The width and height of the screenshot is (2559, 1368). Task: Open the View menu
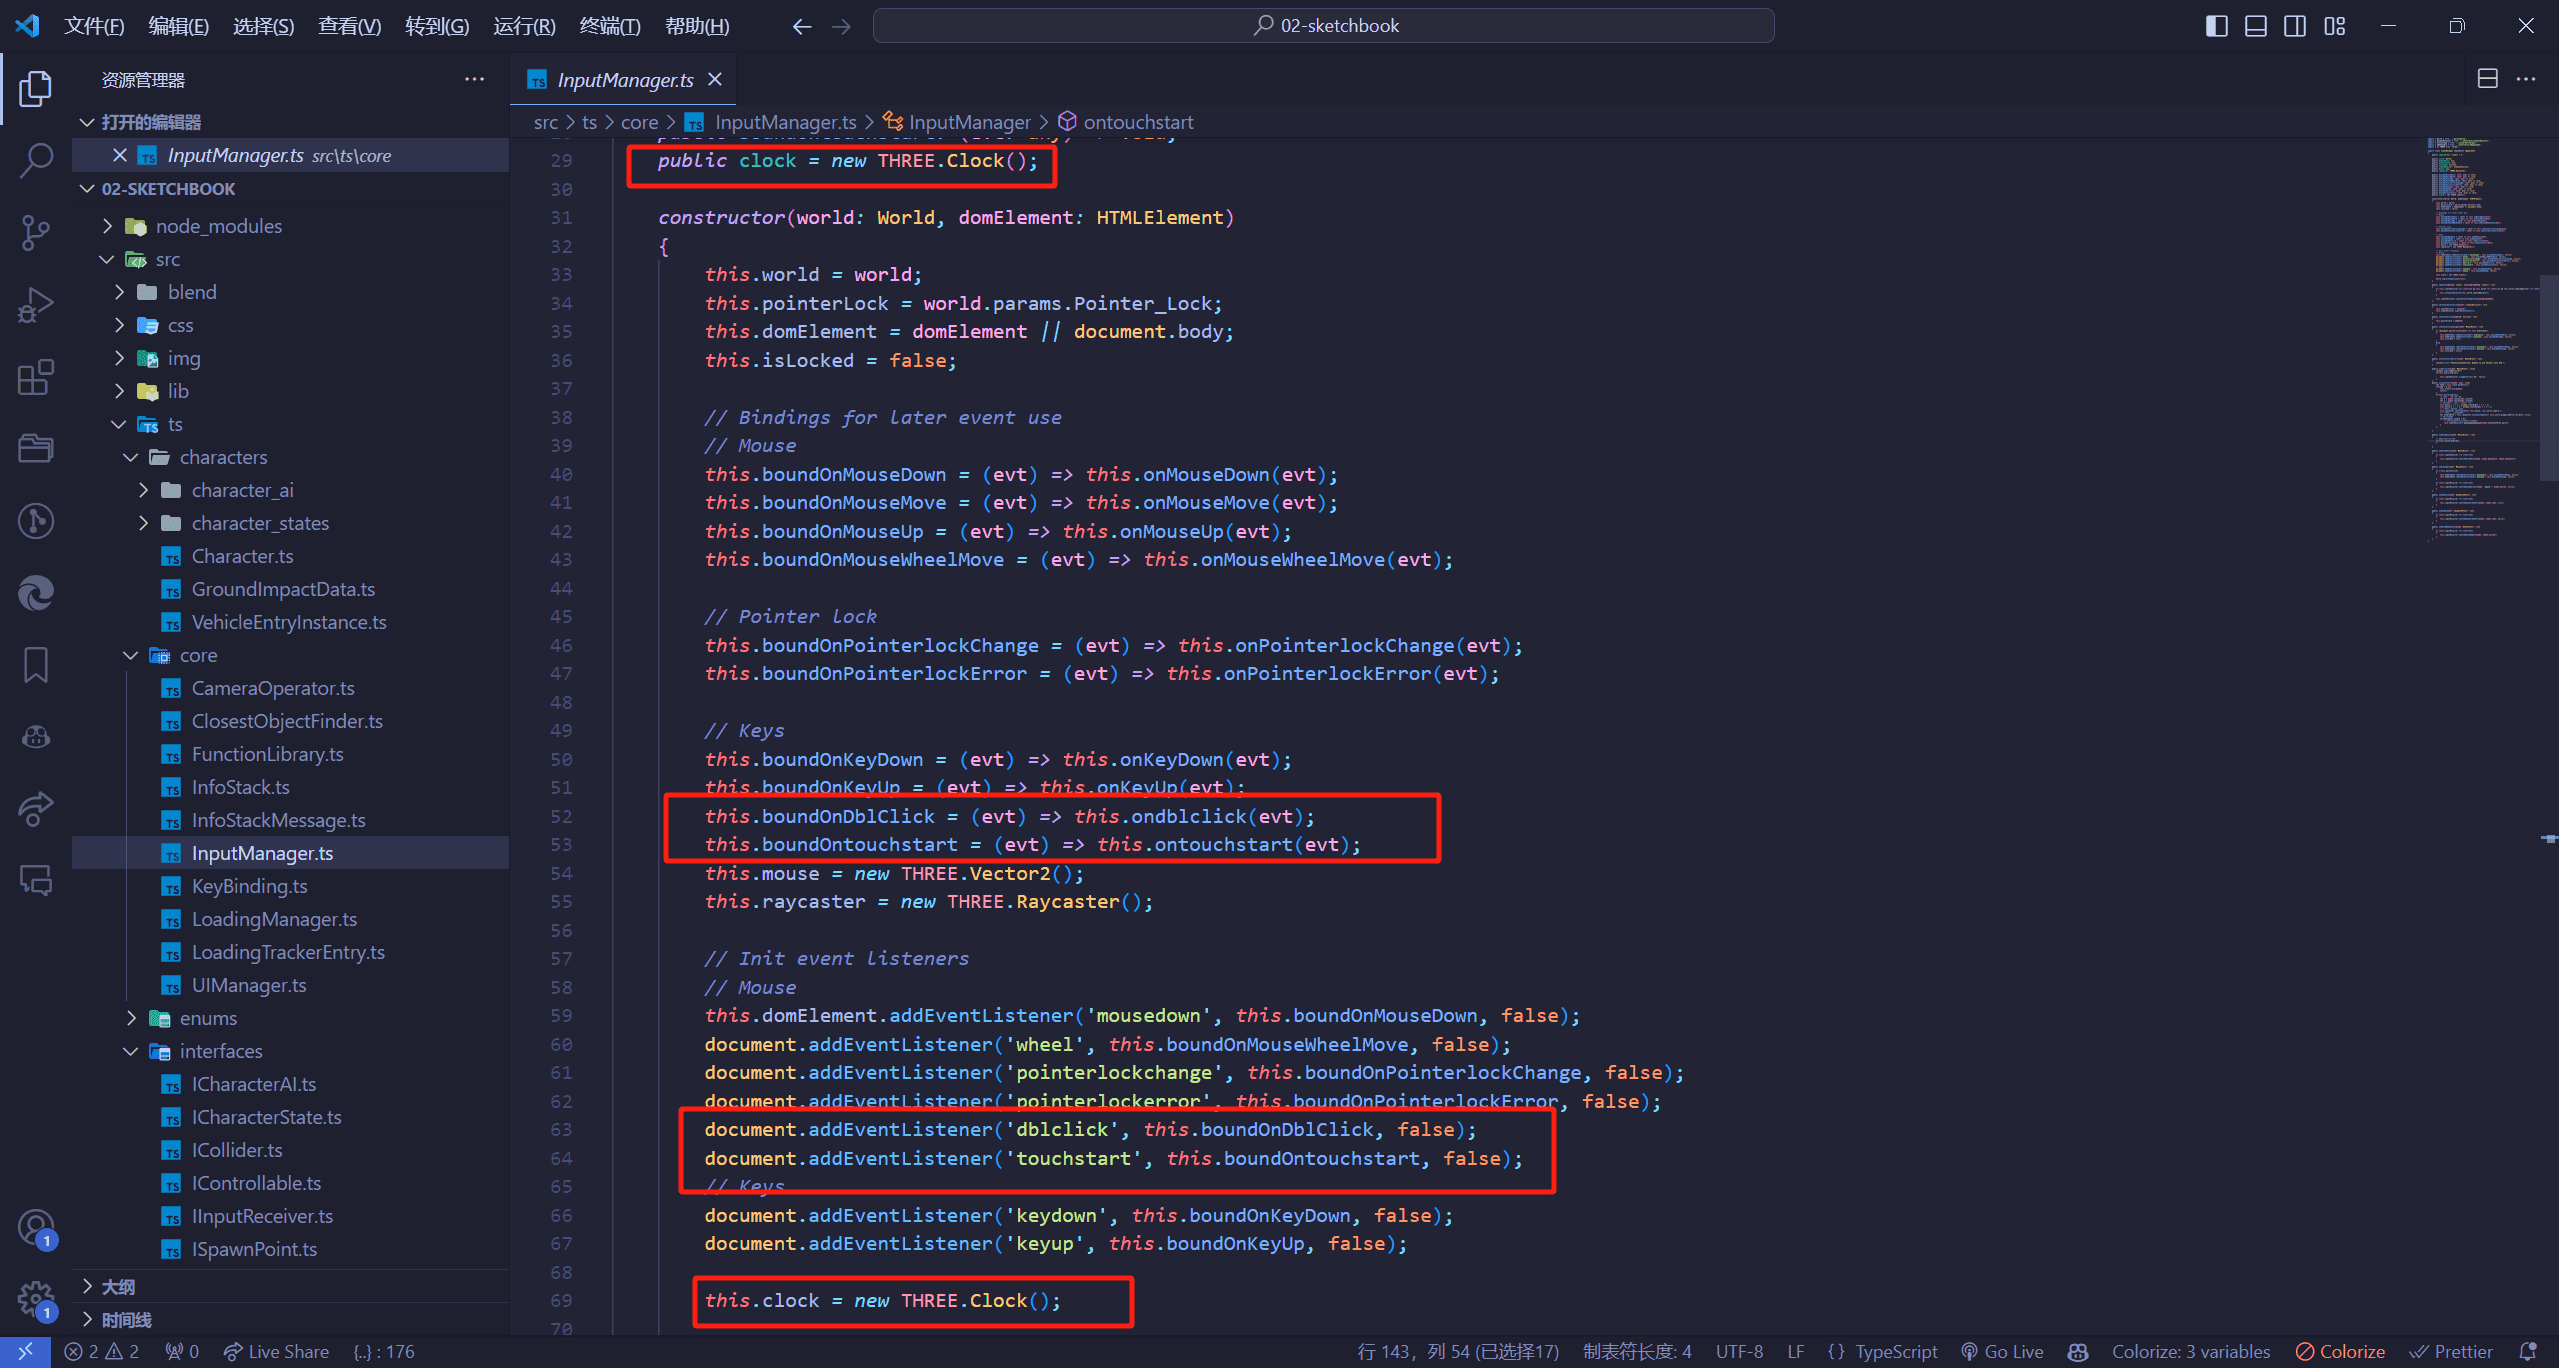349,26
